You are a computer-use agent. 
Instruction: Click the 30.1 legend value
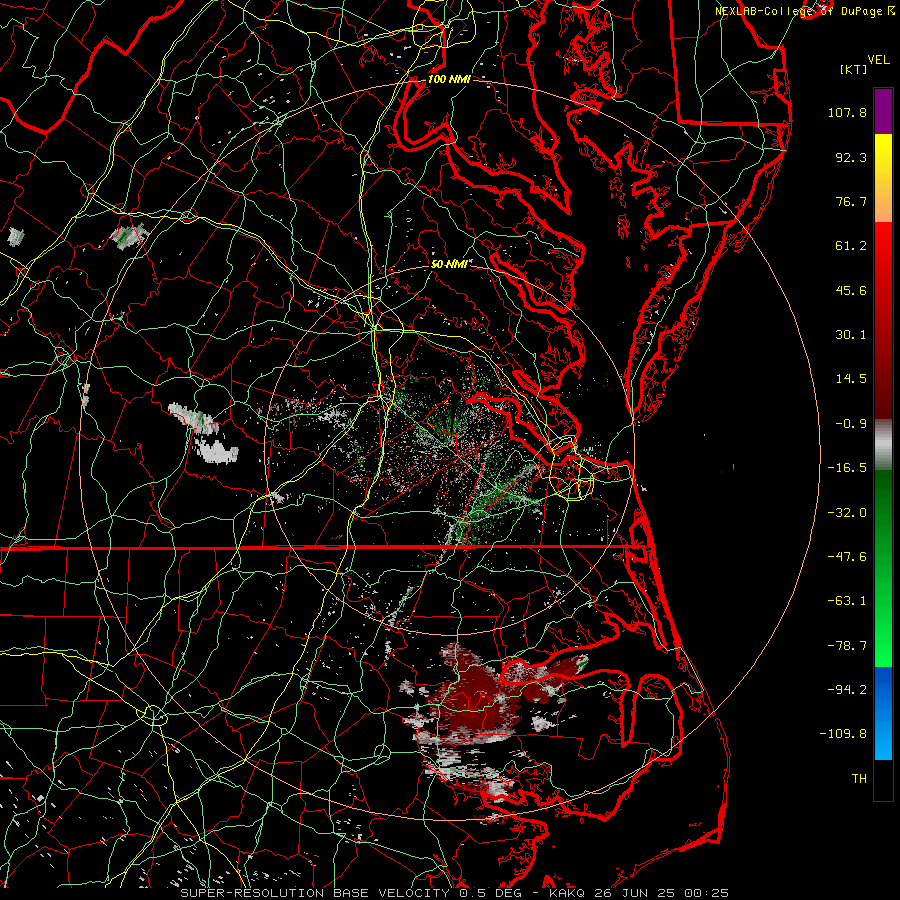click(851, 335)
